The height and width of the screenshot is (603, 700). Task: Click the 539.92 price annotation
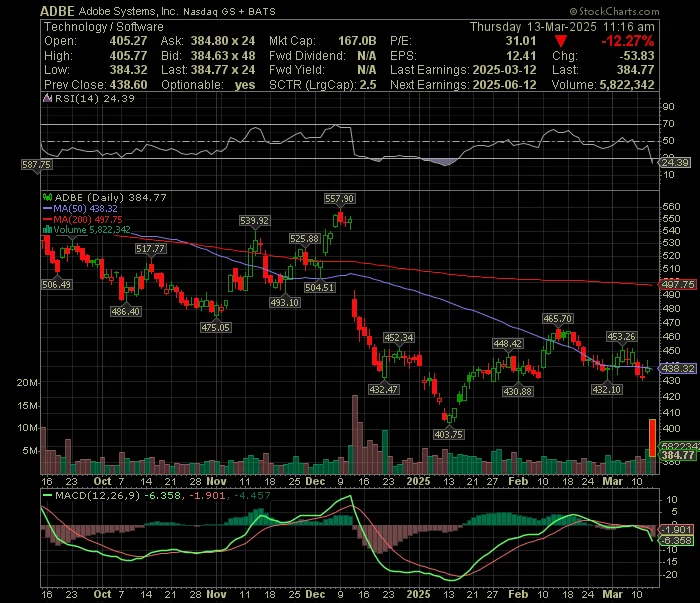pyautogui.click(x=254, y=220)
